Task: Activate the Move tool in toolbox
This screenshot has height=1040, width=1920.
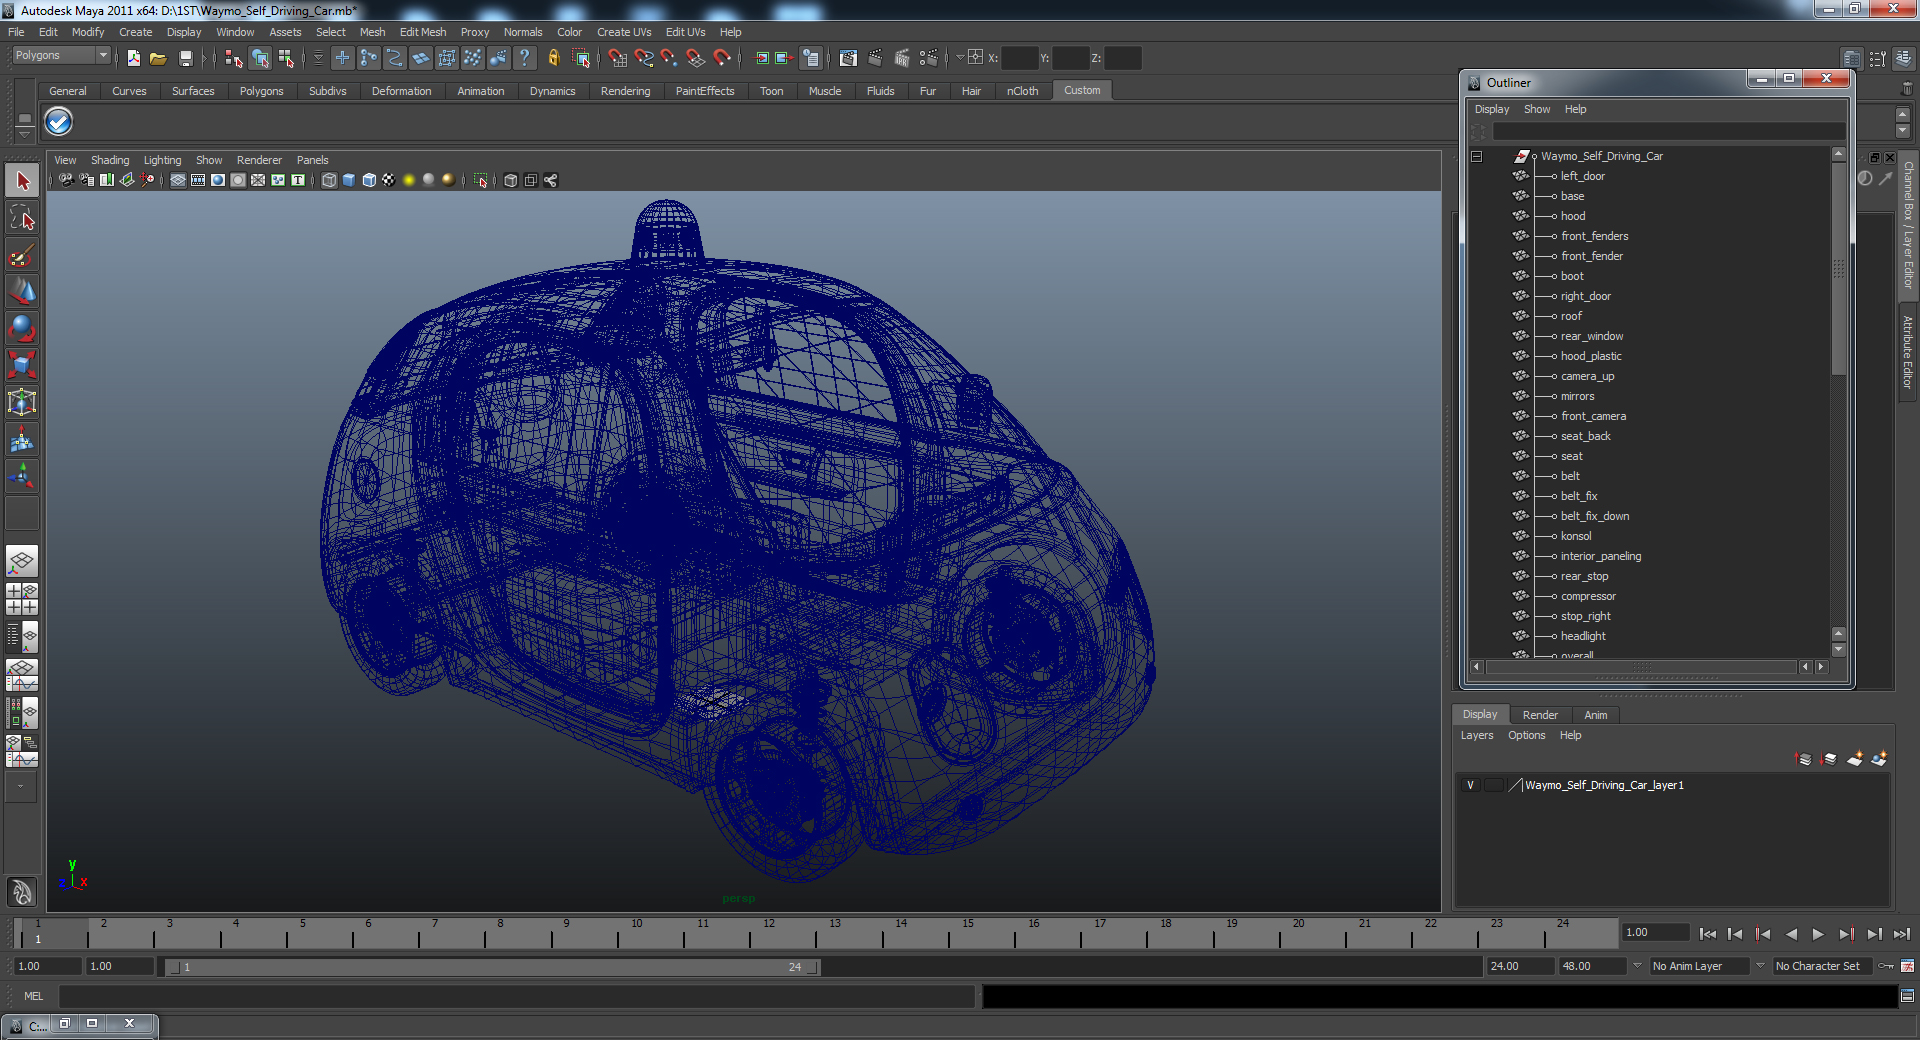Action: 22,292
